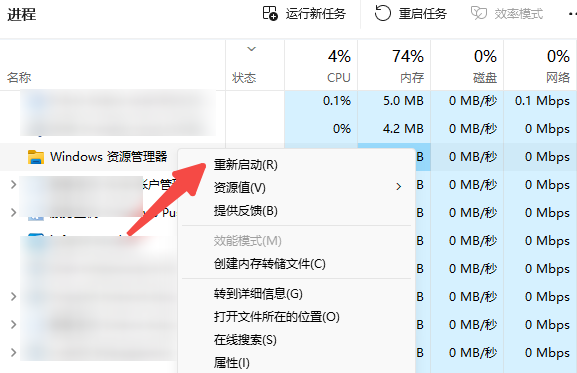Expand the process row ending in Pu

point(13,212)
